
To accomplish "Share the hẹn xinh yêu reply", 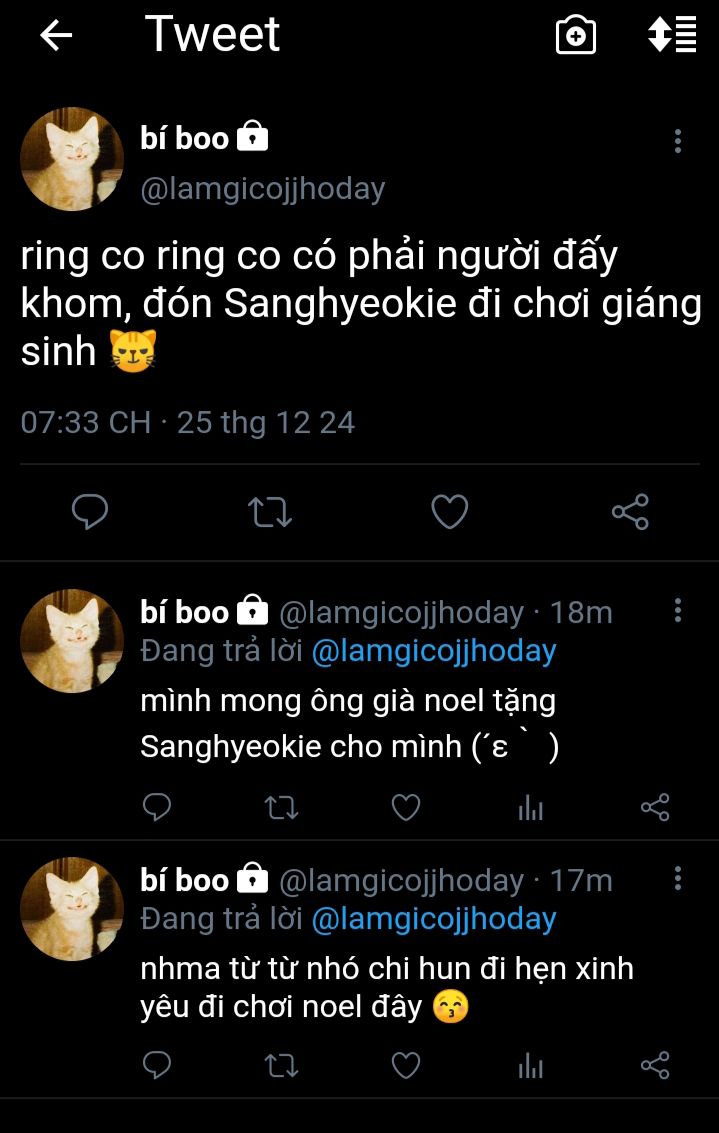I will tap(655, 1066).
